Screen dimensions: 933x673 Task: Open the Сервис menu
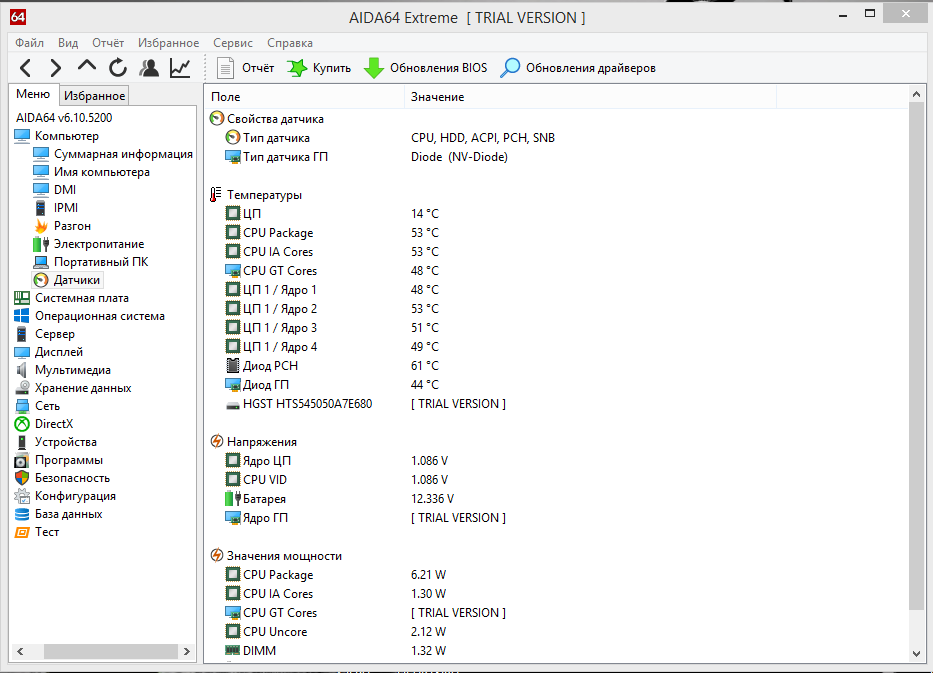point(232,43)
